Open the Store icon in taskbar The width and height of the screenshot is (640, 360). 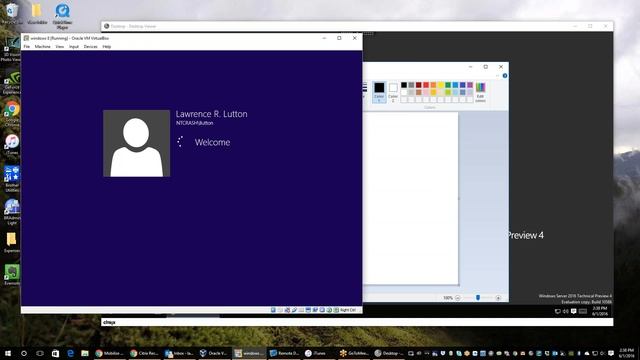click(x=55, y=353)
